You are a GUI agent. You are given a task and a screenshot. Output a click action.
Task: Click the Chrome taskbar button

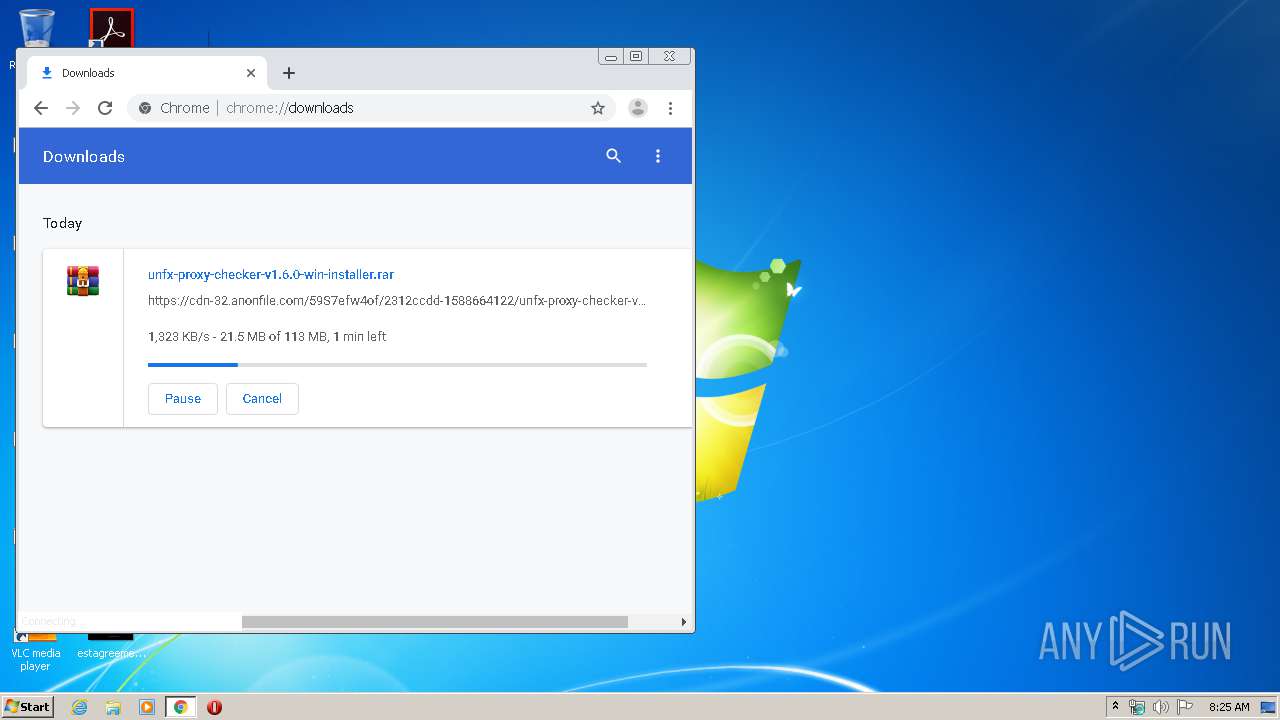click(181, 707)
